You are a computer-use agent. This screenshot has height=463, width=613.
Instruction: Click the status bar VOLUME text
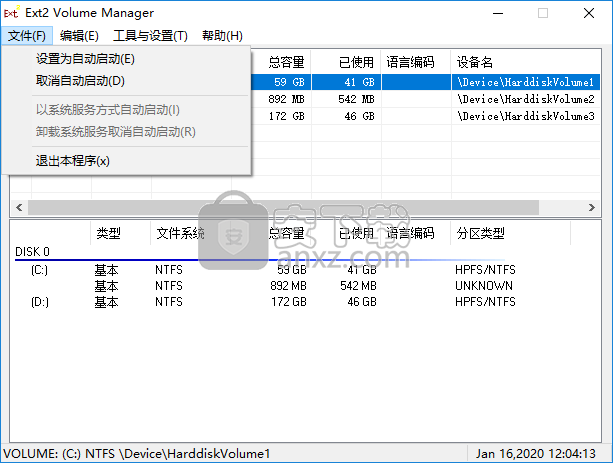pyautogui.click(x=137, y=454)
